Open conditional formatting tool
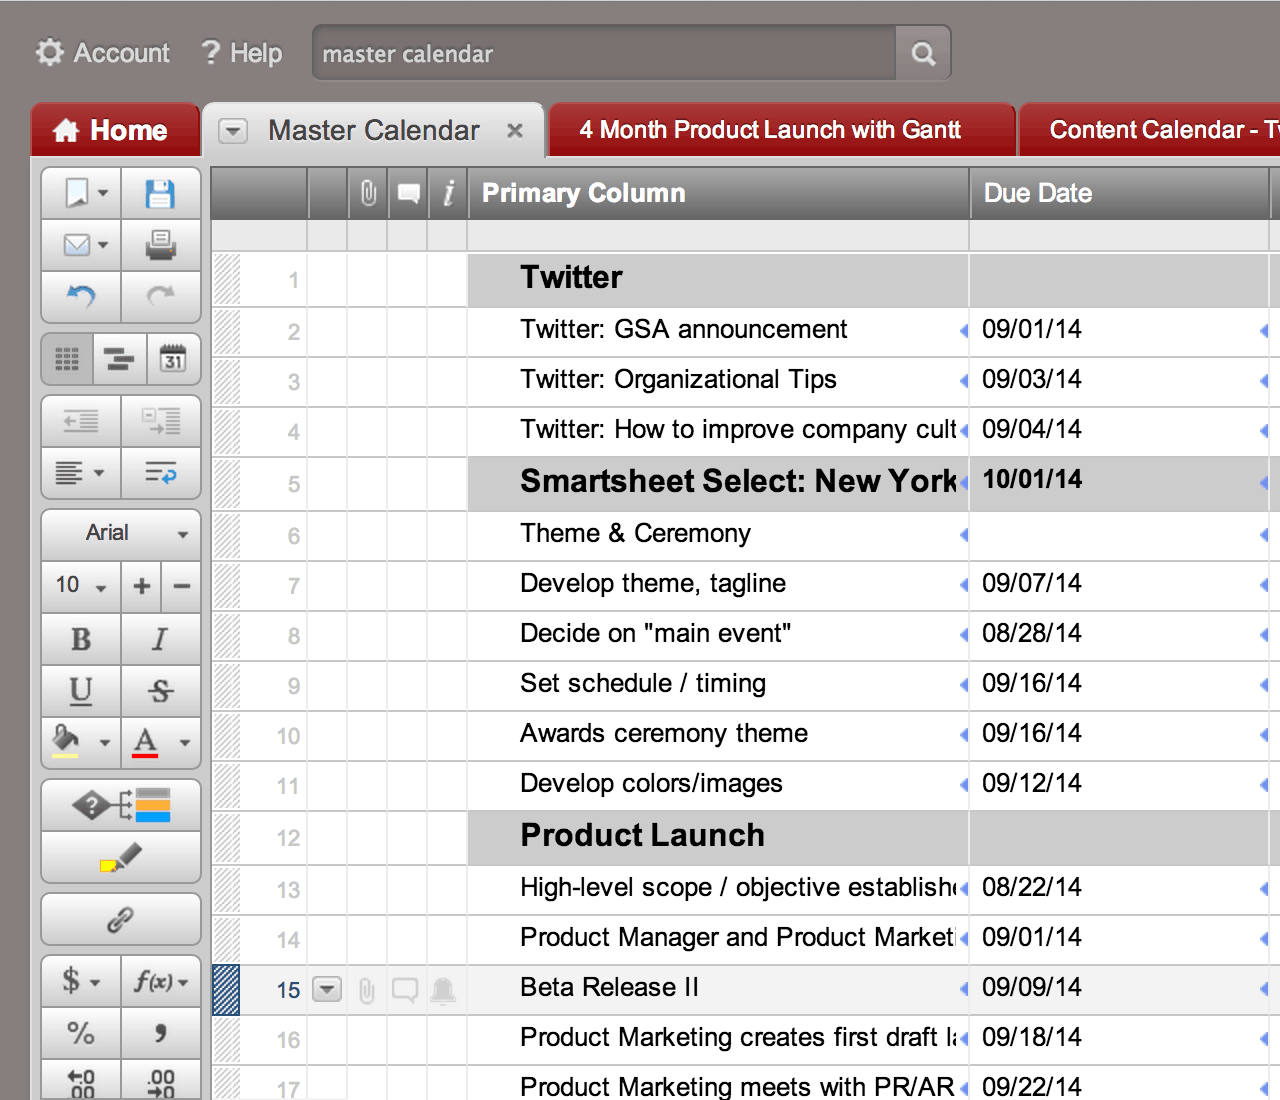 121,805
